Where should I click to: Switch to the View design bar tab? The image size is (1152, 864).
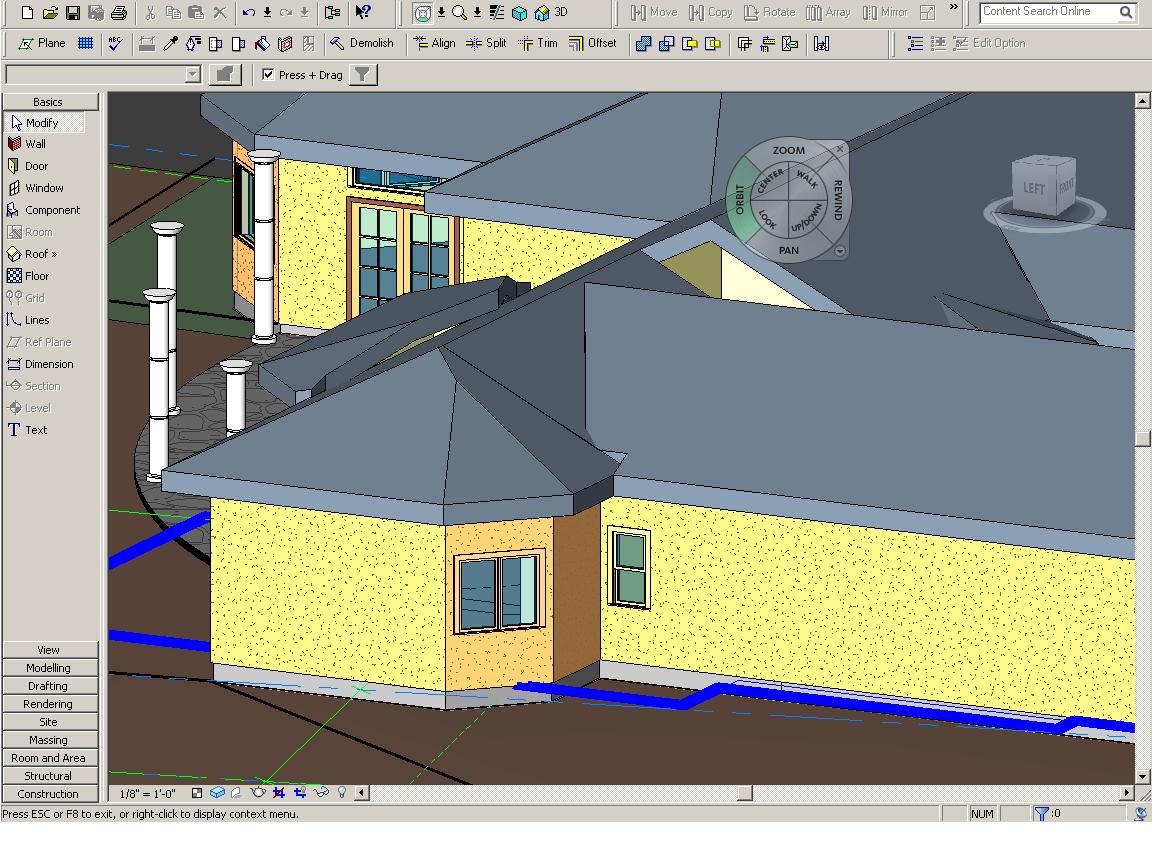coord(48,650)
